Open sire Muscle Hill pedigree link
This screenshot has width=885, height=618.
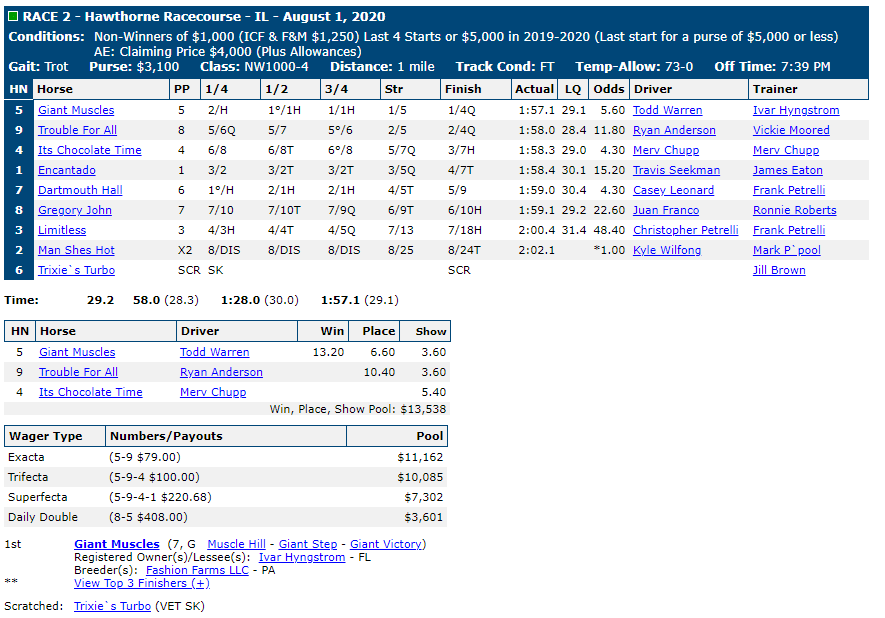pyautogui.click(x=236, y=544)
